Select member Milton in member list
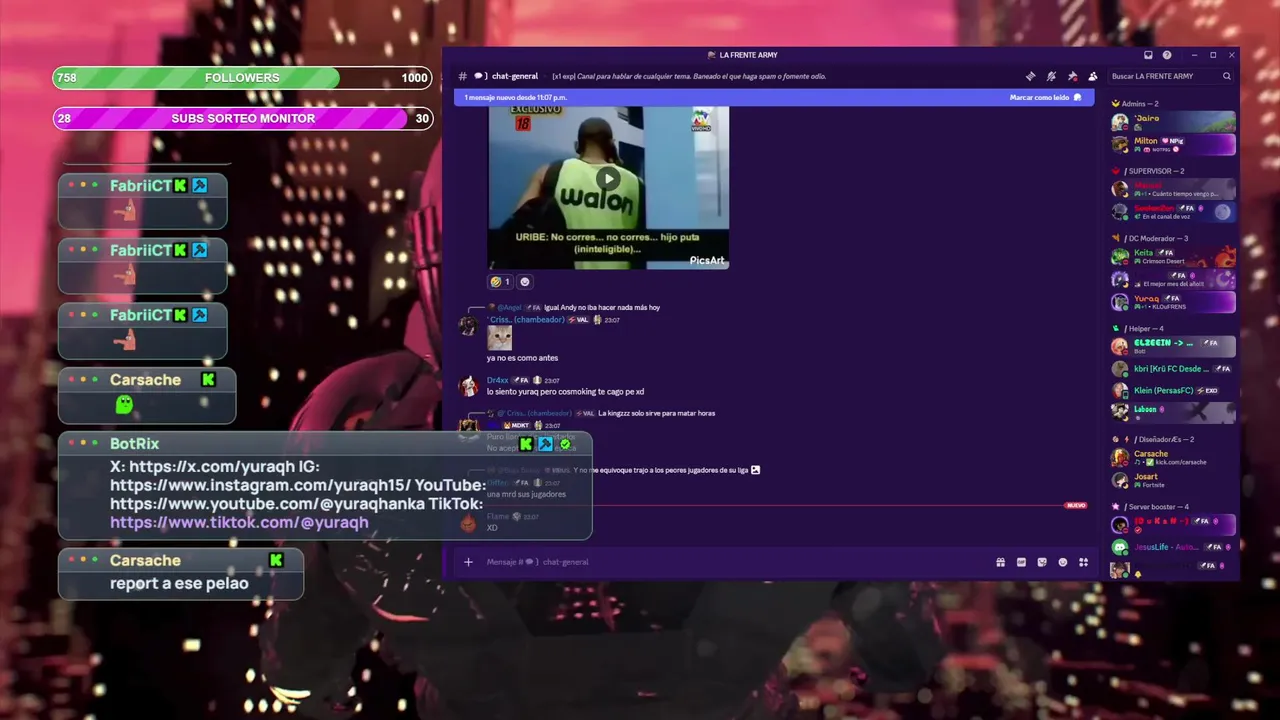This screenshot has width=1280, height=720. click(x=1173, y=145)
